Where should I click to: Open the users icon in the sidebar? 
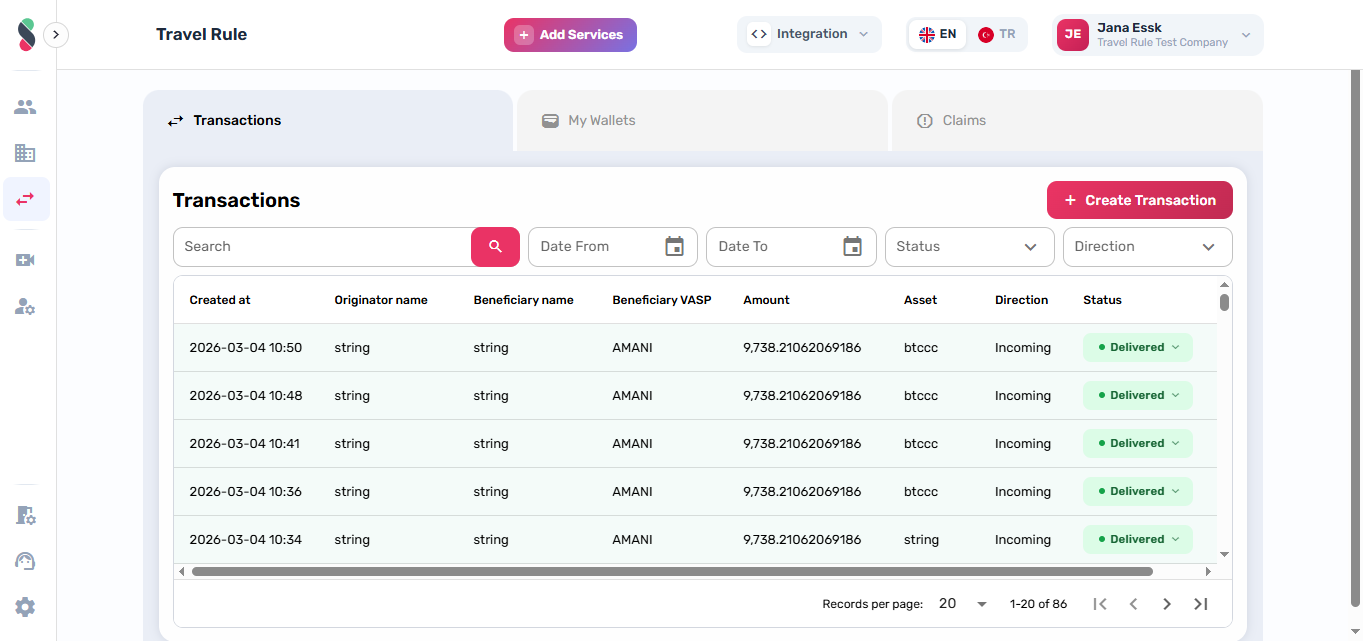[25, 107]
